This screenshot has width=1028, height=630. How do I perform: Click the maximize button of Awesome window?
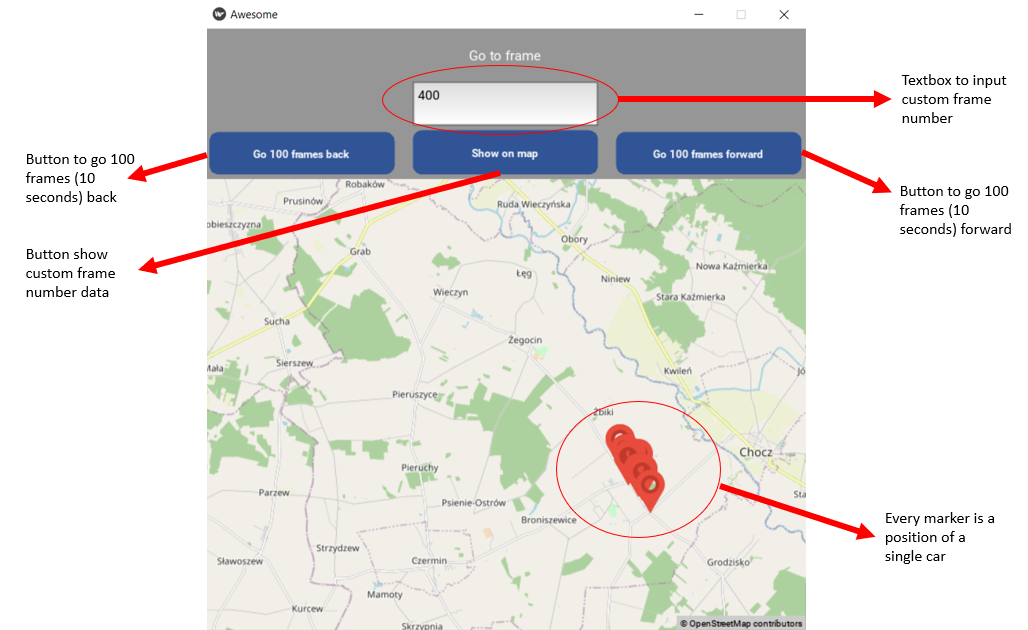[x=741, y=14]
